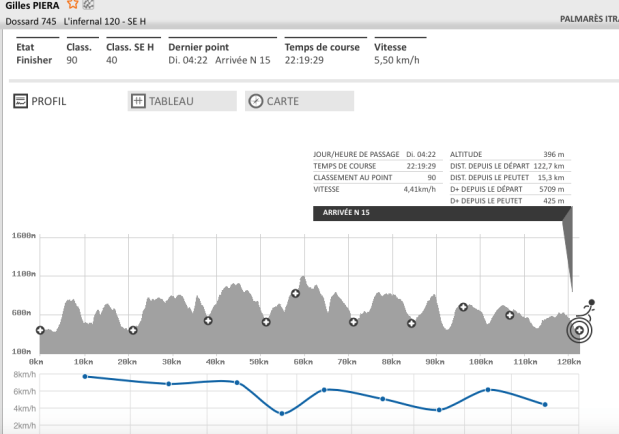Click the favorite star next to Gilles PIERA
This screenshot has width=619, height=434.
tap(72, 5)
